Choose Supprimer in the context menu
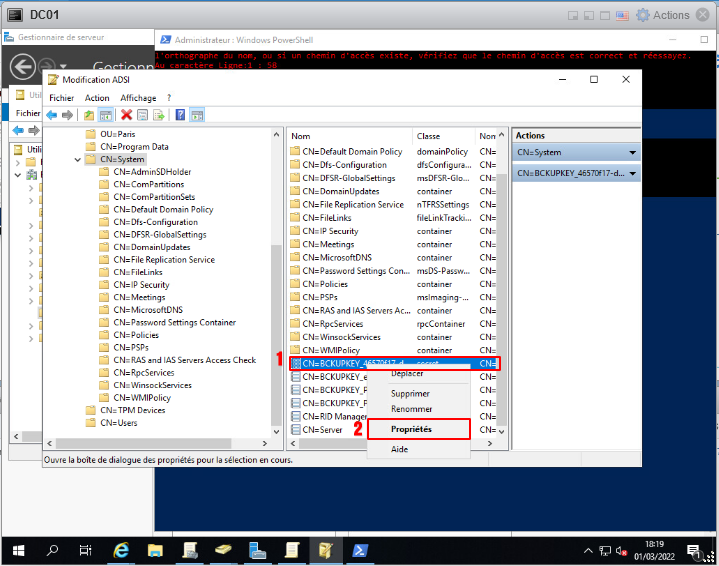Viewport: 719px width, 566px height. point(410,394)
